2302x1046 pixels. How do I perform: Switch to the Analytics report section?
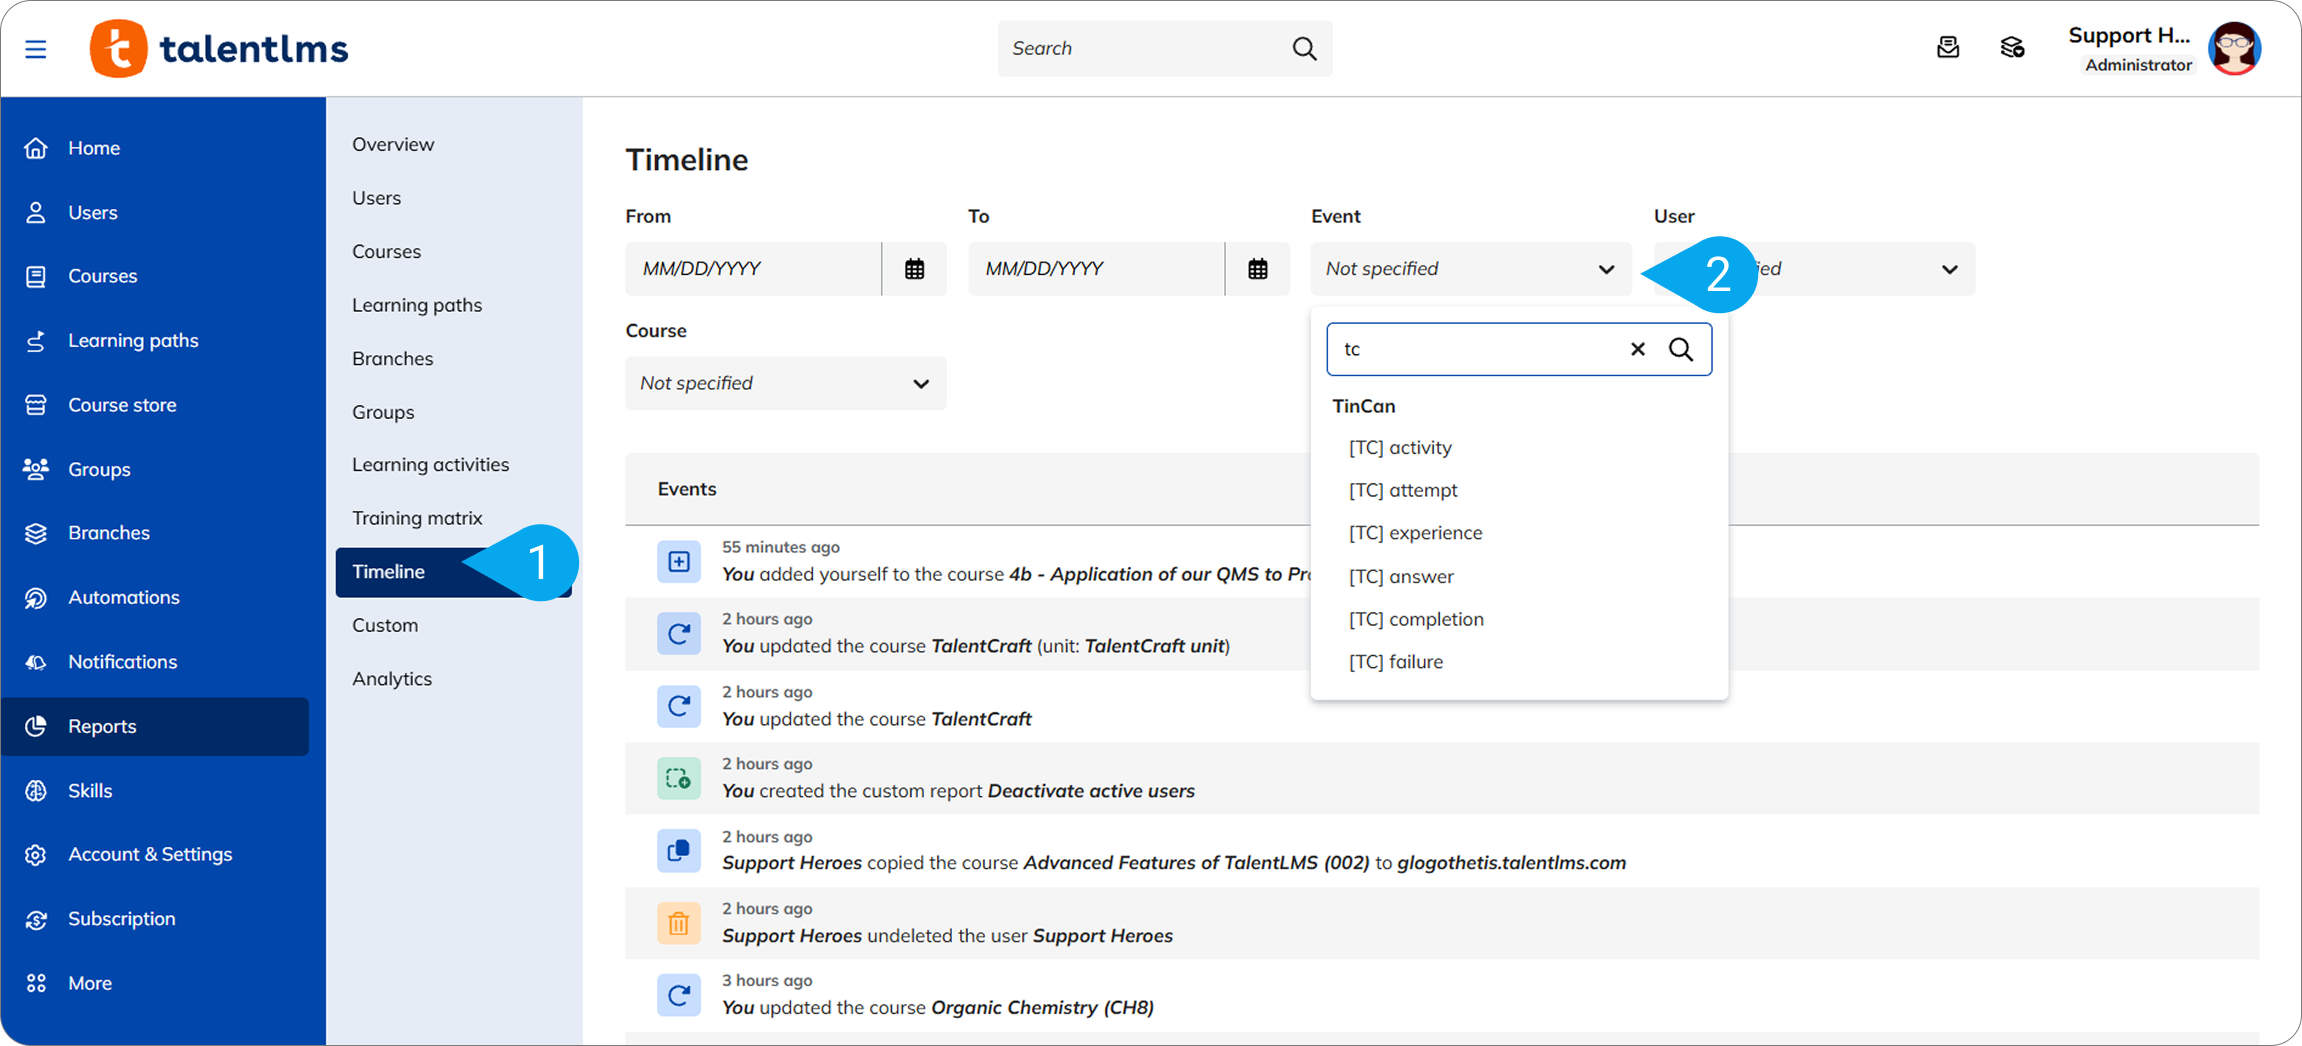pos(392,679)
